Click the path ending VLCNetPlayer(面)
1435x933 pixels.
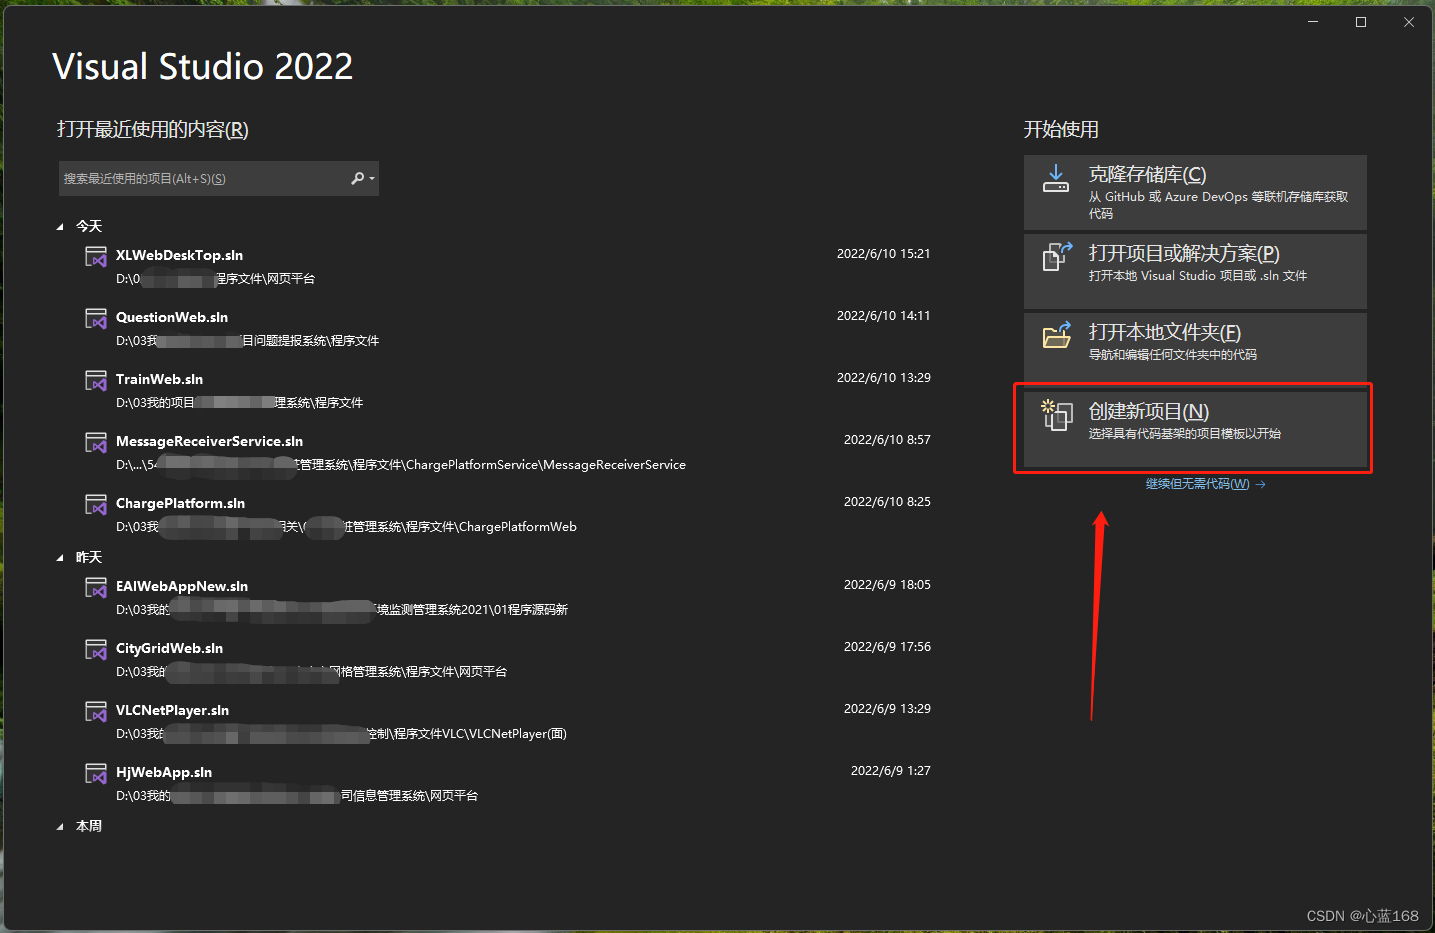[341, 734]
